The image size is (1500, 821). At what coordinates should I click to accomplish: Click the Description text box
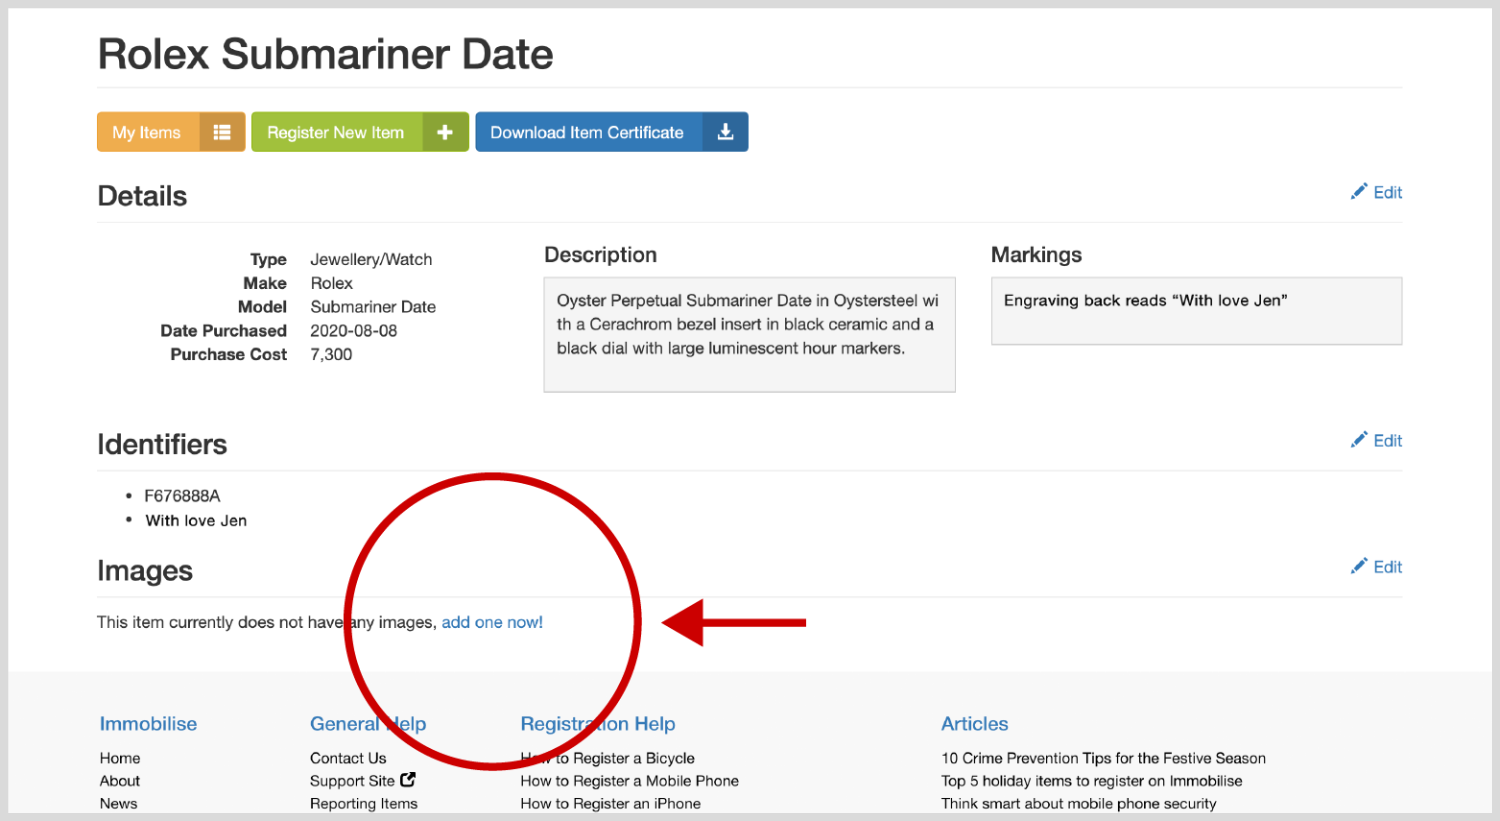[749, 335]
